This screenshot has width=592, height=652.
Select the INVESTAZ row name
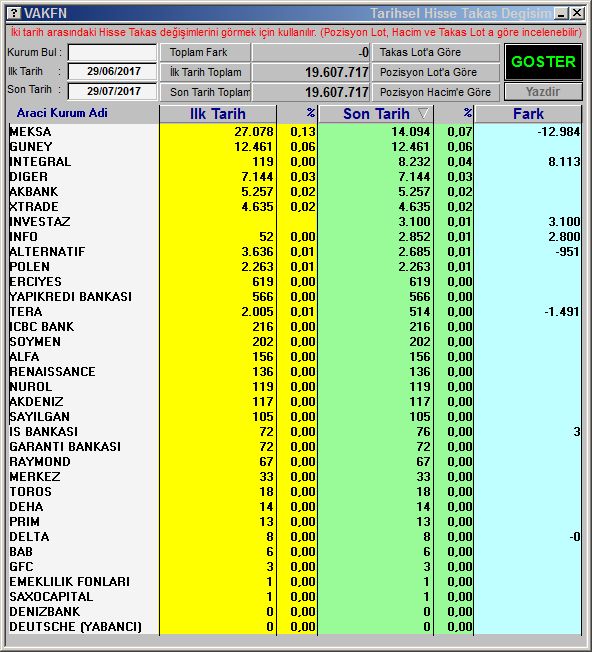(x=40, y=222)
